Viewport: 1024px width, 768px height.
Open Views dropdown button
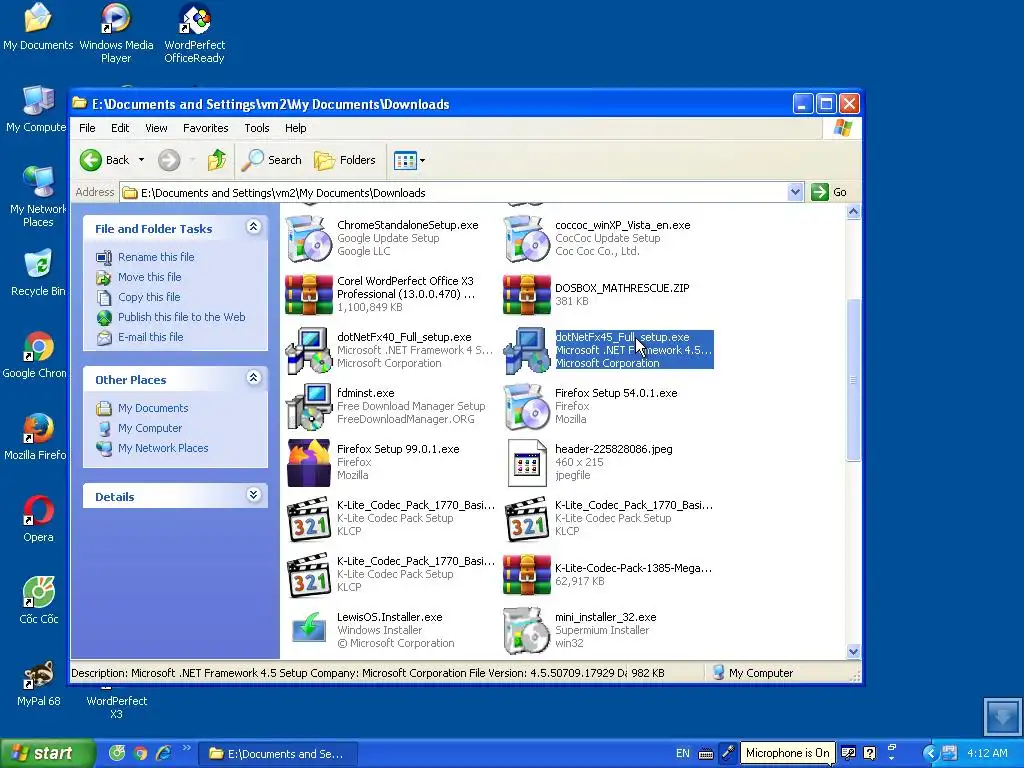409,160
